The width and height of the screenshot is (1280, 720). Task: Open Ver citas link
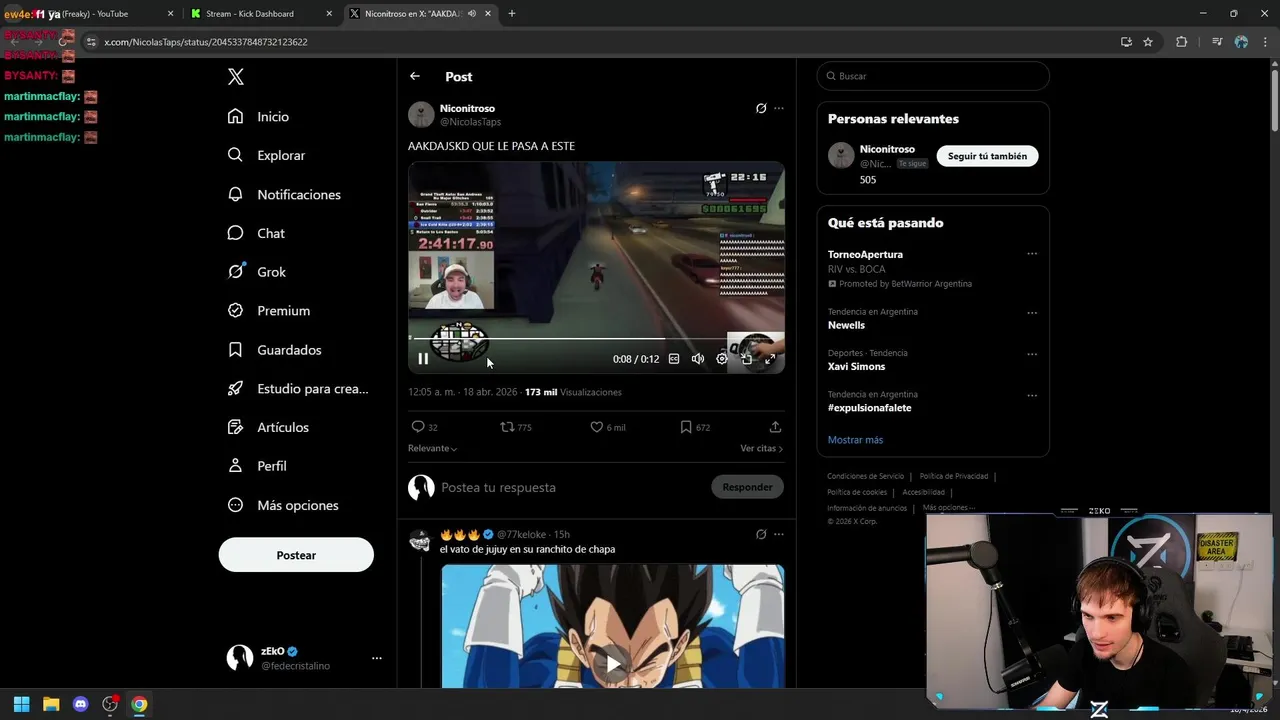coord(762,448)
